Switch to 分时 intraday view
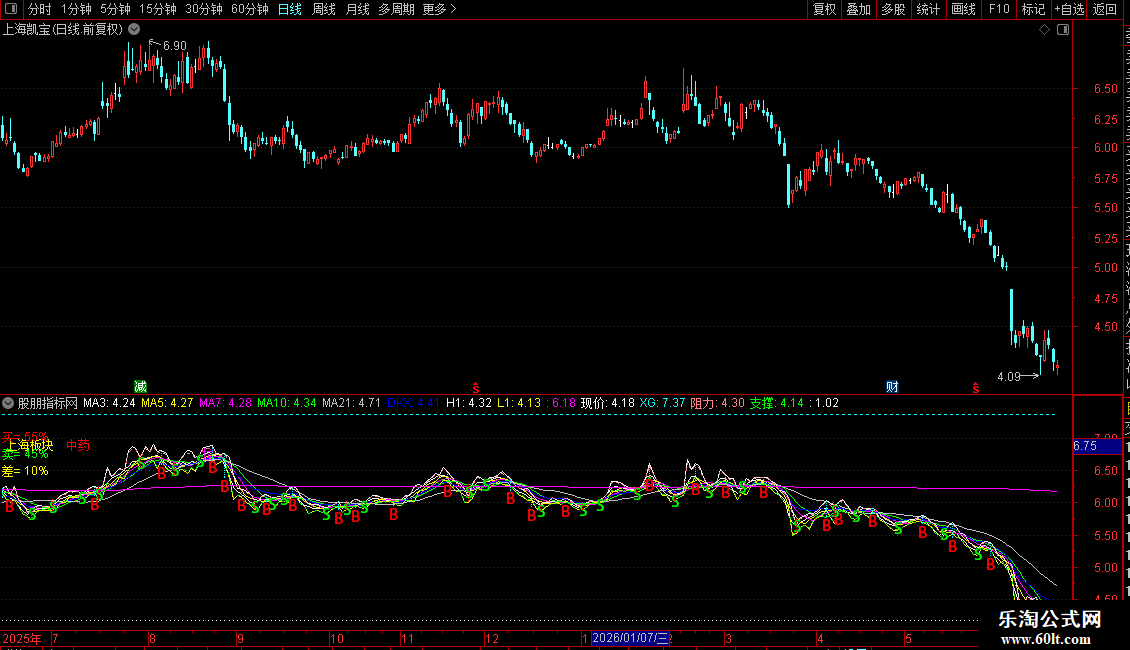This screenshot has height=650, width=1130. 40,9
